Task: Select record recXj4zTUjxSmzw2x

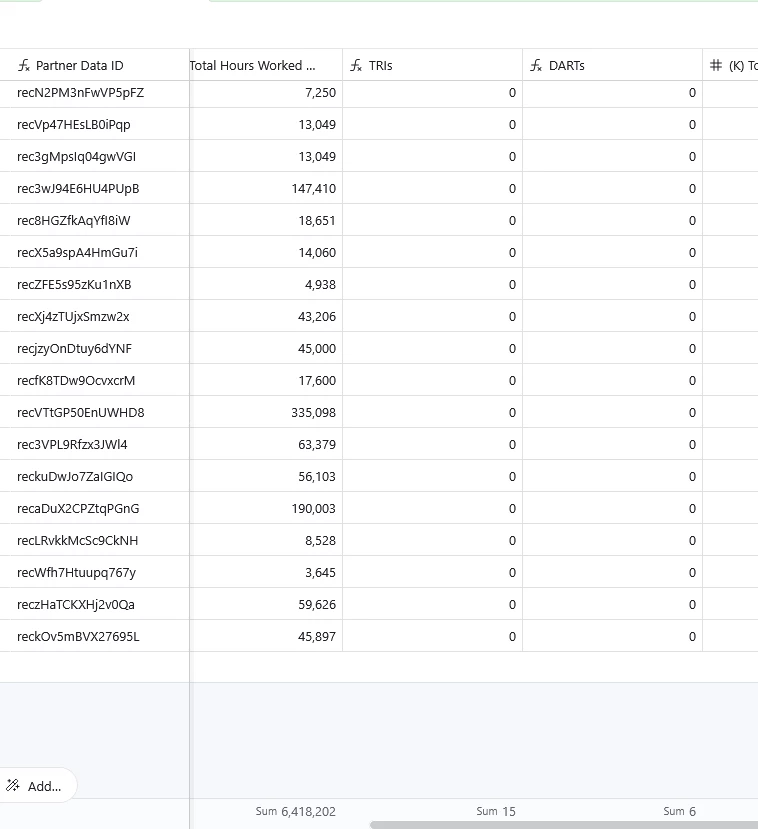Action: tap(73, 317)
